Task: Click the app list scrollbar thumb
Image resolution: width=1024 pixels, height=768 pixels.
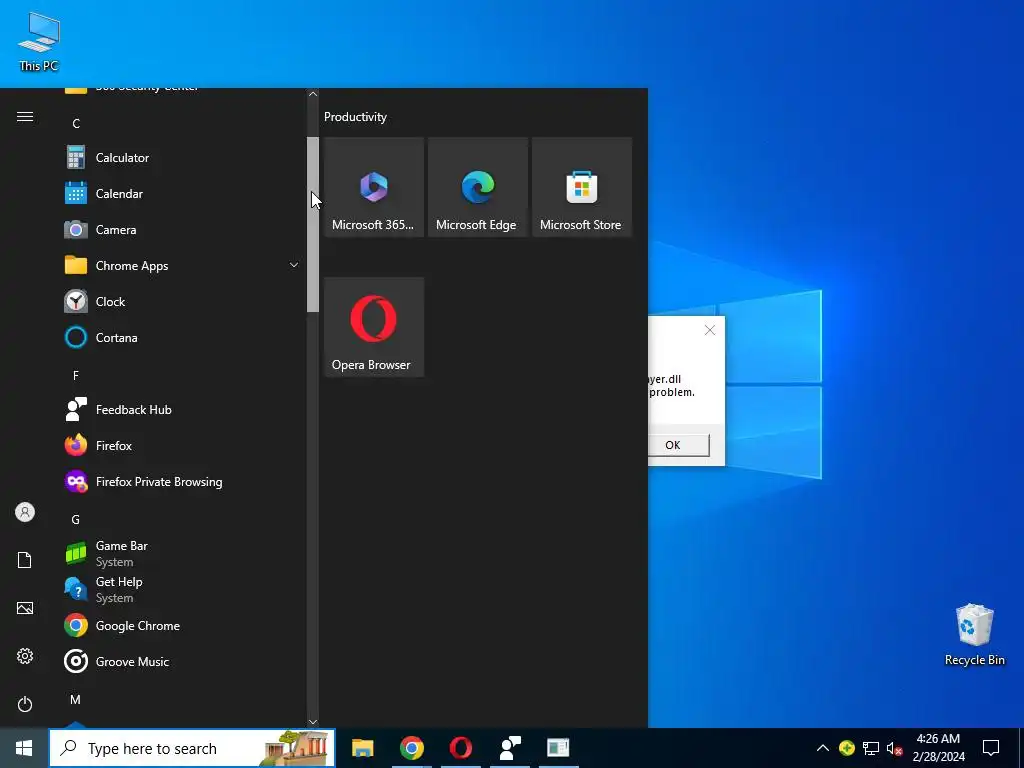Action: pos(313,224)
